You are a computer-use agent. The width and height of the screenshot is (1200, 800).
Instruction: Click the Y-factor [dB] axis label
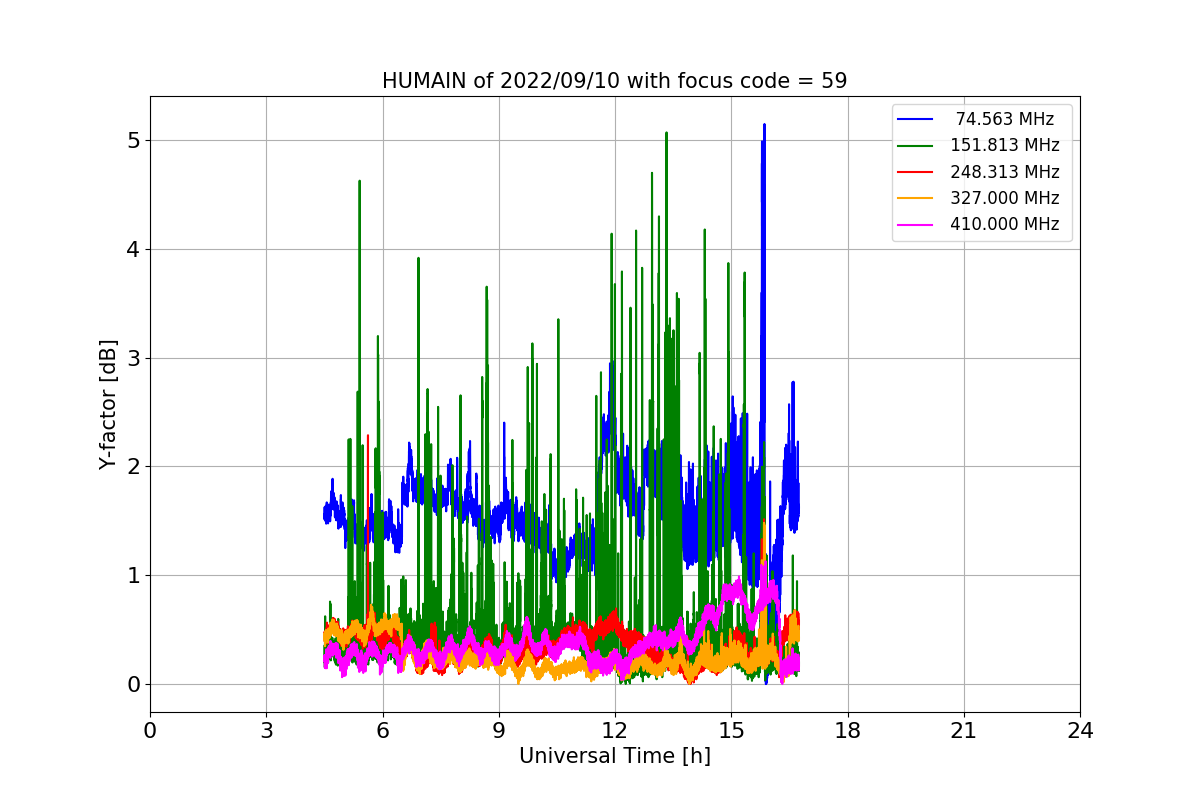tap(109, 405)
